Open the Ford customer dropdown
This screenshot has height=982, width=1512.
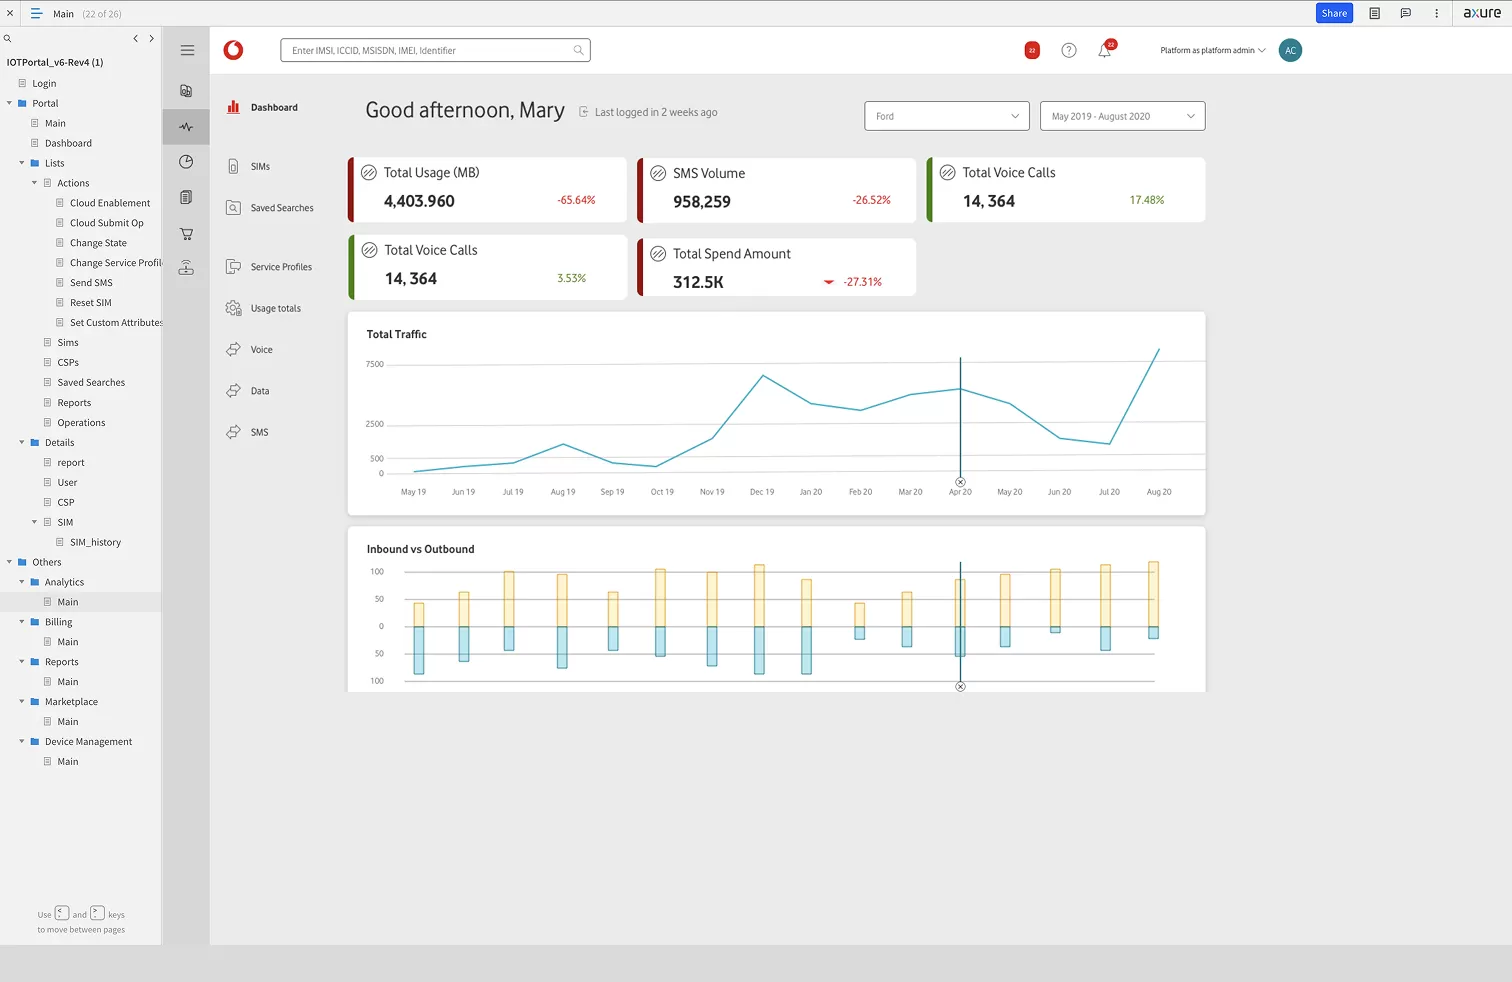(946, 116)
